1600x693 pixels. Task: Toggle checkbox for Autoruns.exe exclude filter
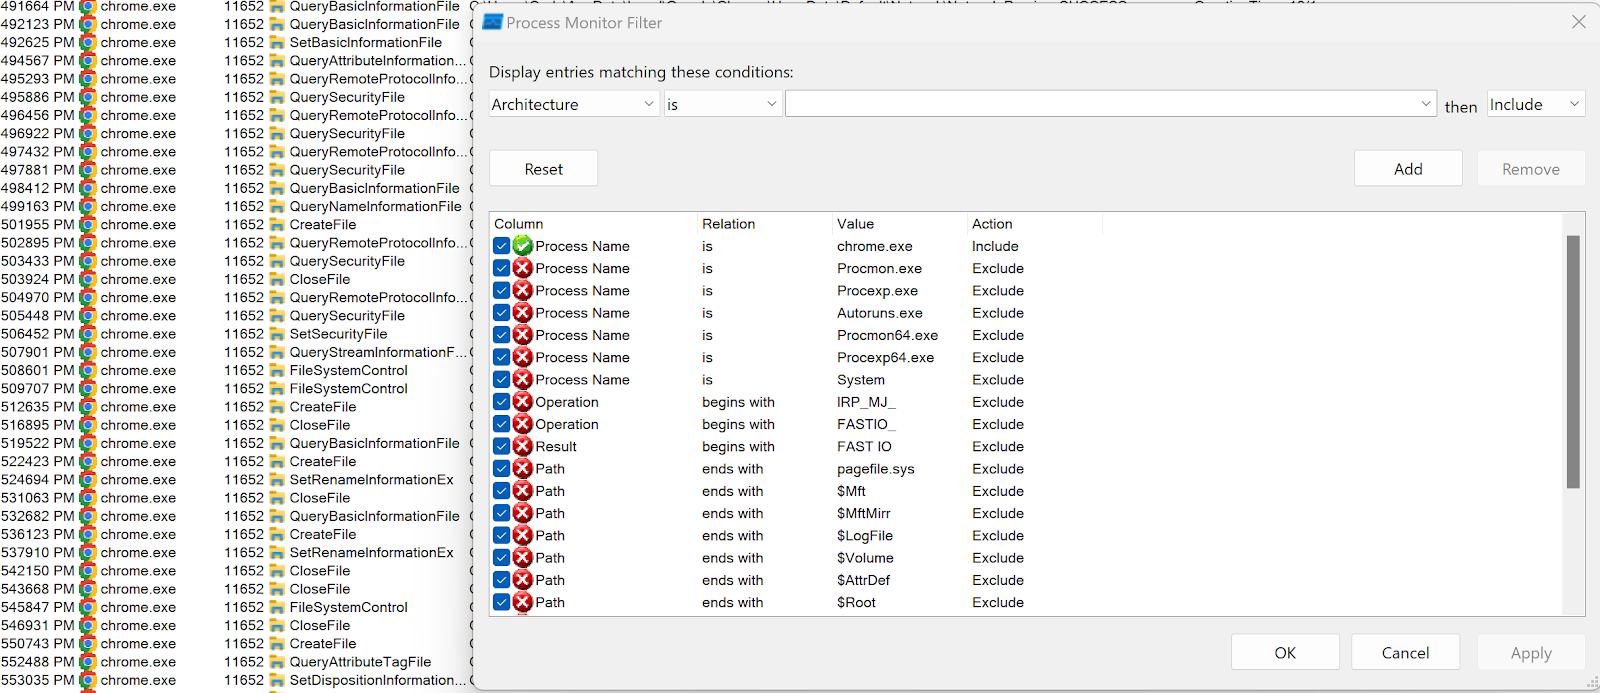[501, 313]
